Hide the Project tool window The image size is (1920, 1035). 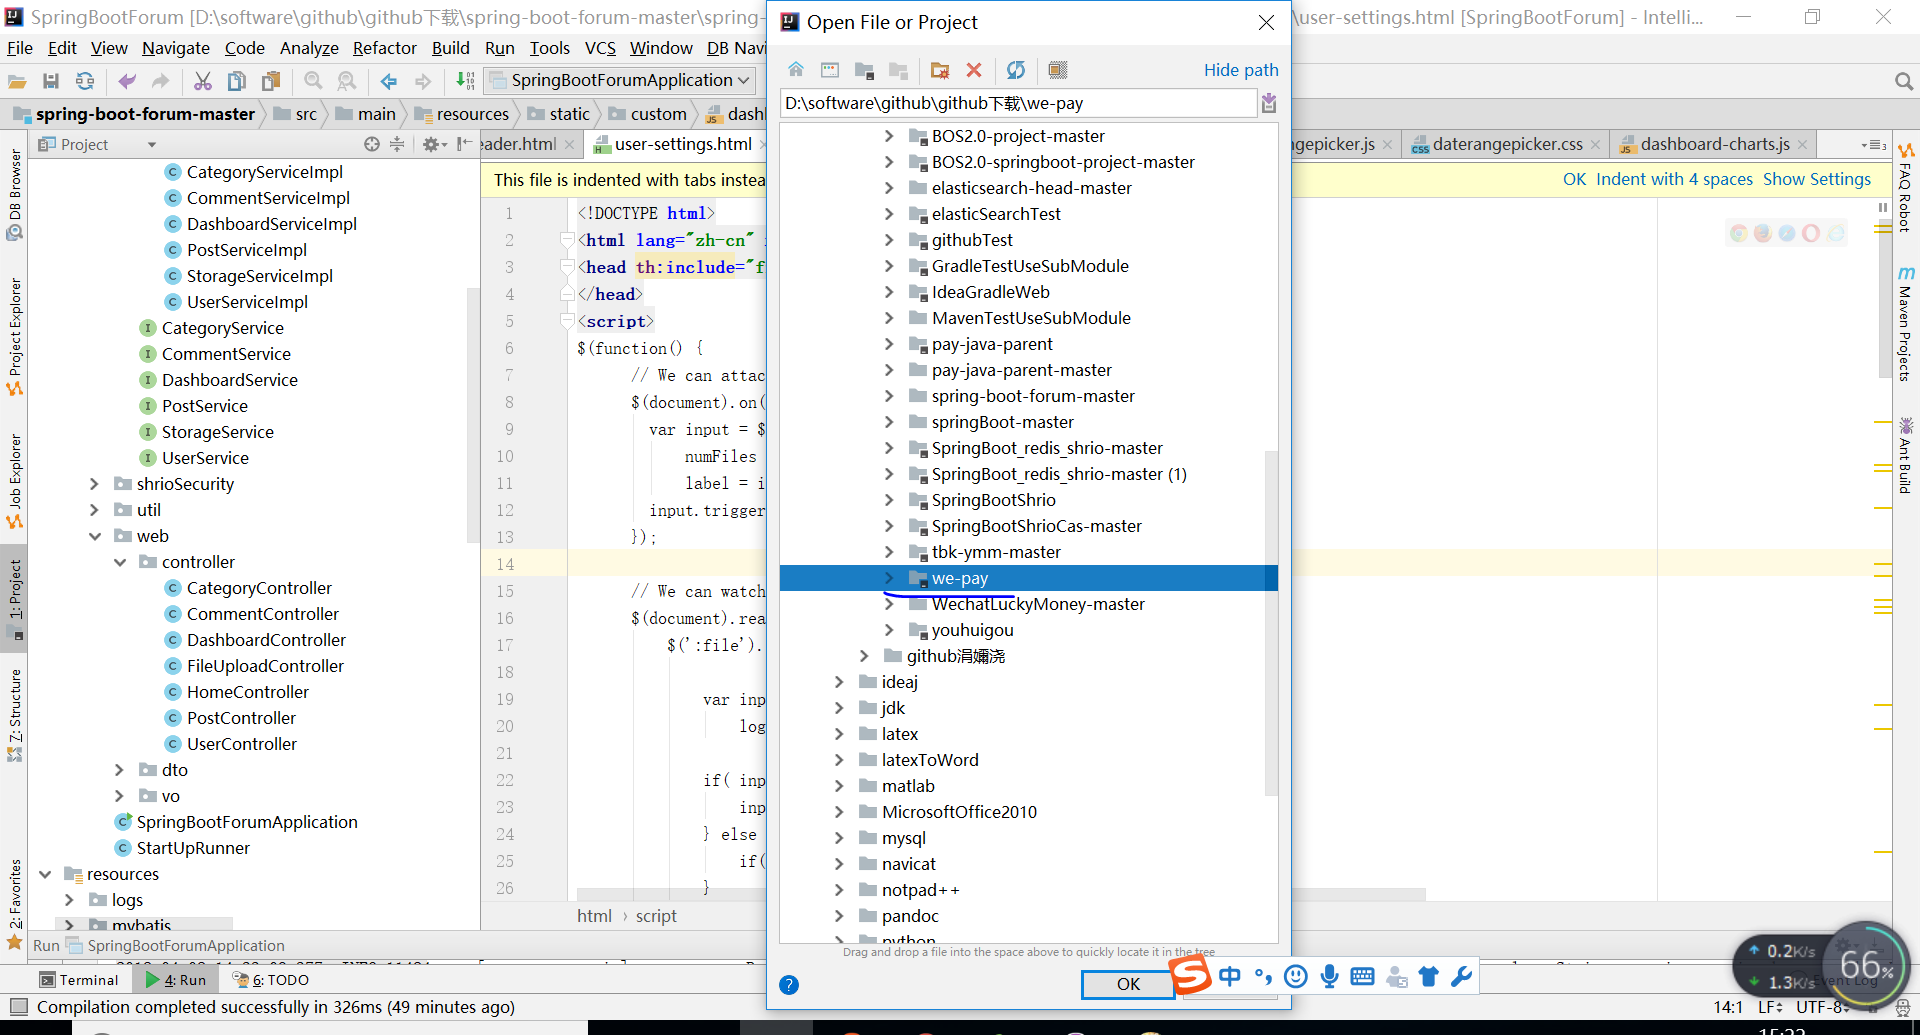pos(465,144)
